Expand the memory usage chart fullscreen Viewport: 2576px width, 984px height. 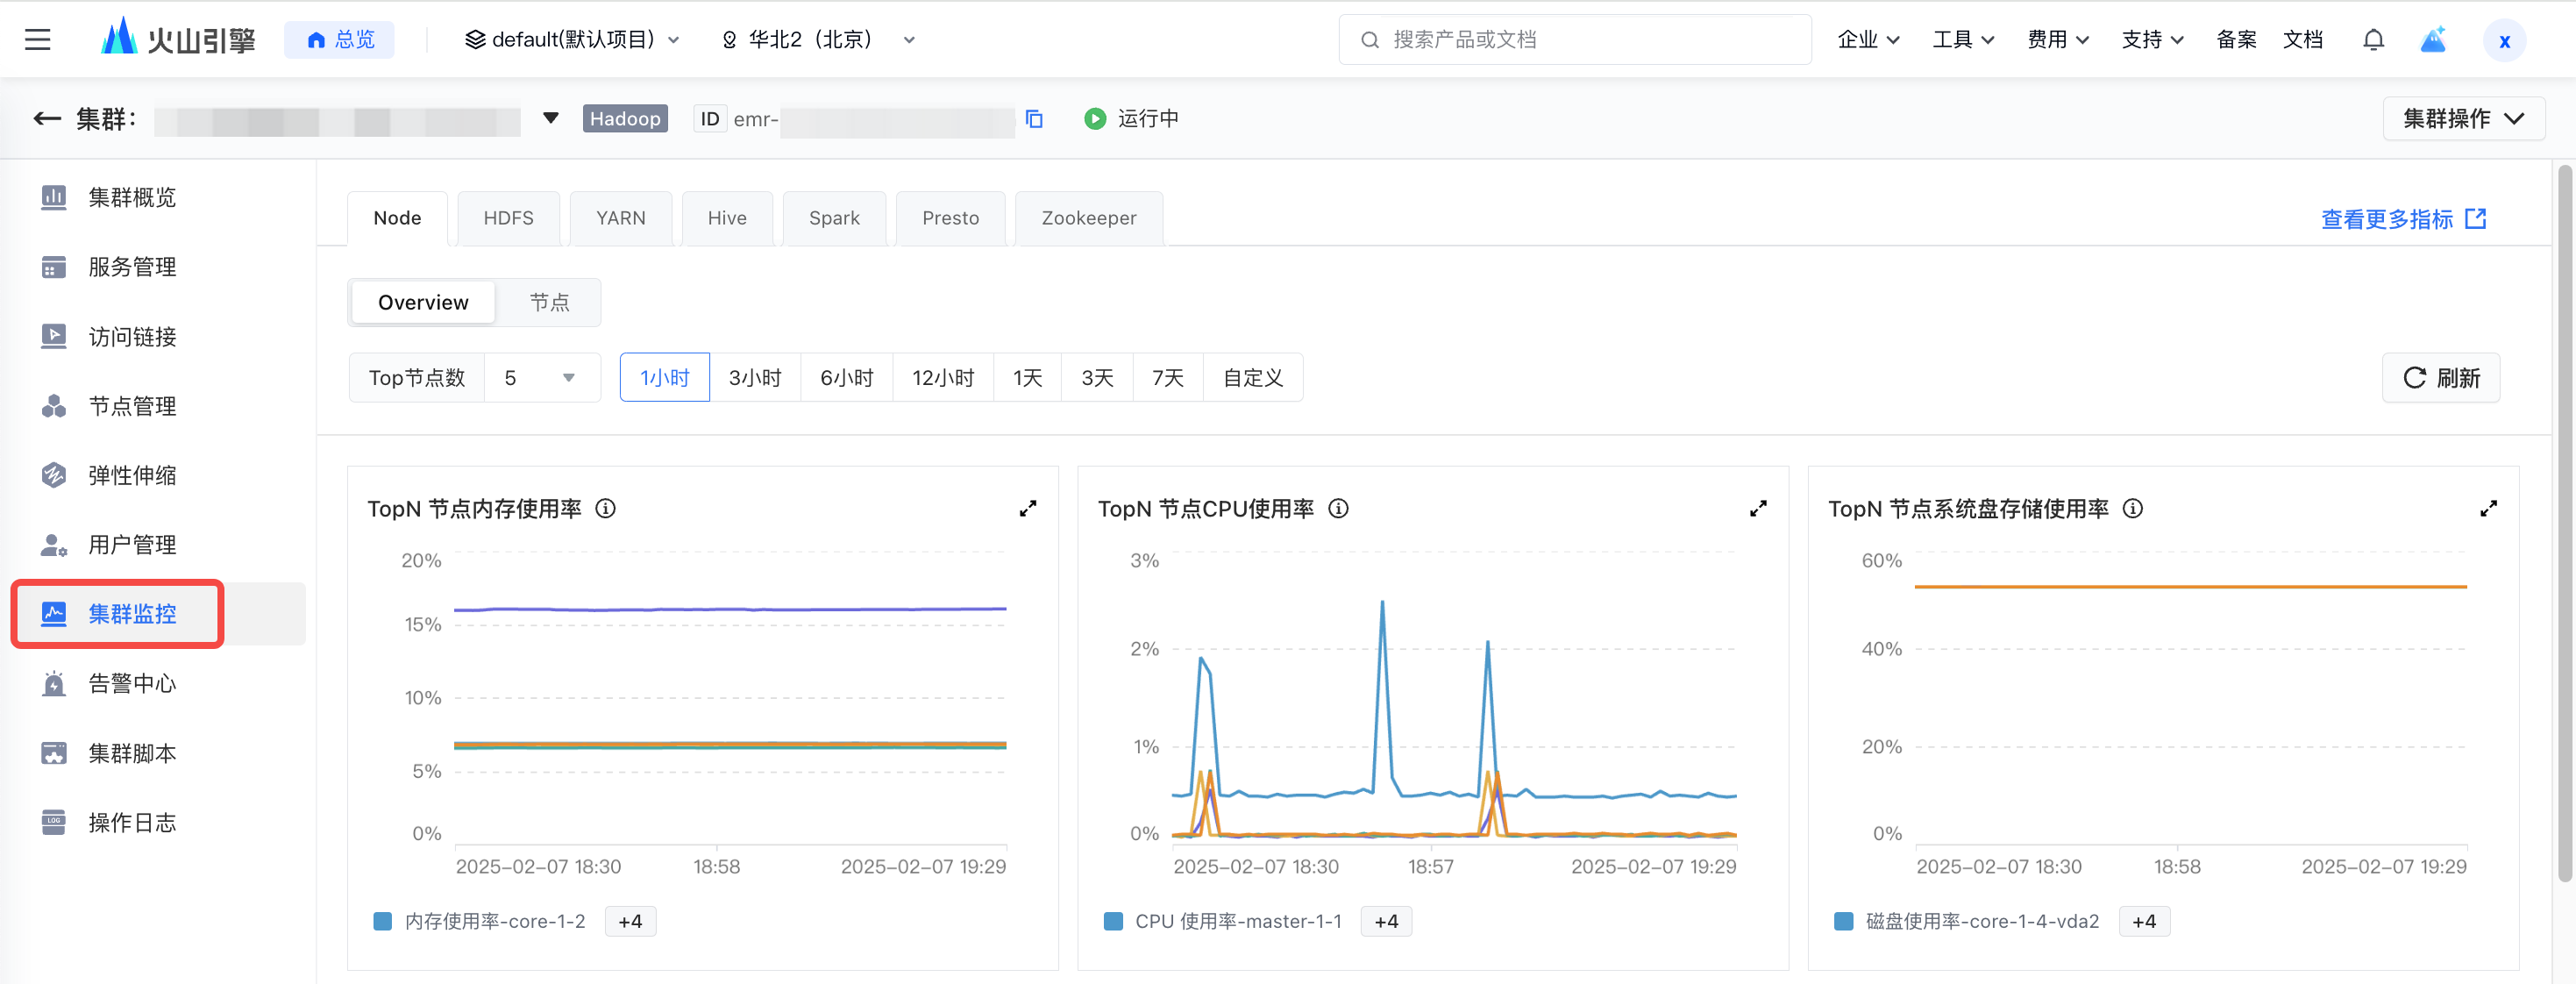(1028, 509)
